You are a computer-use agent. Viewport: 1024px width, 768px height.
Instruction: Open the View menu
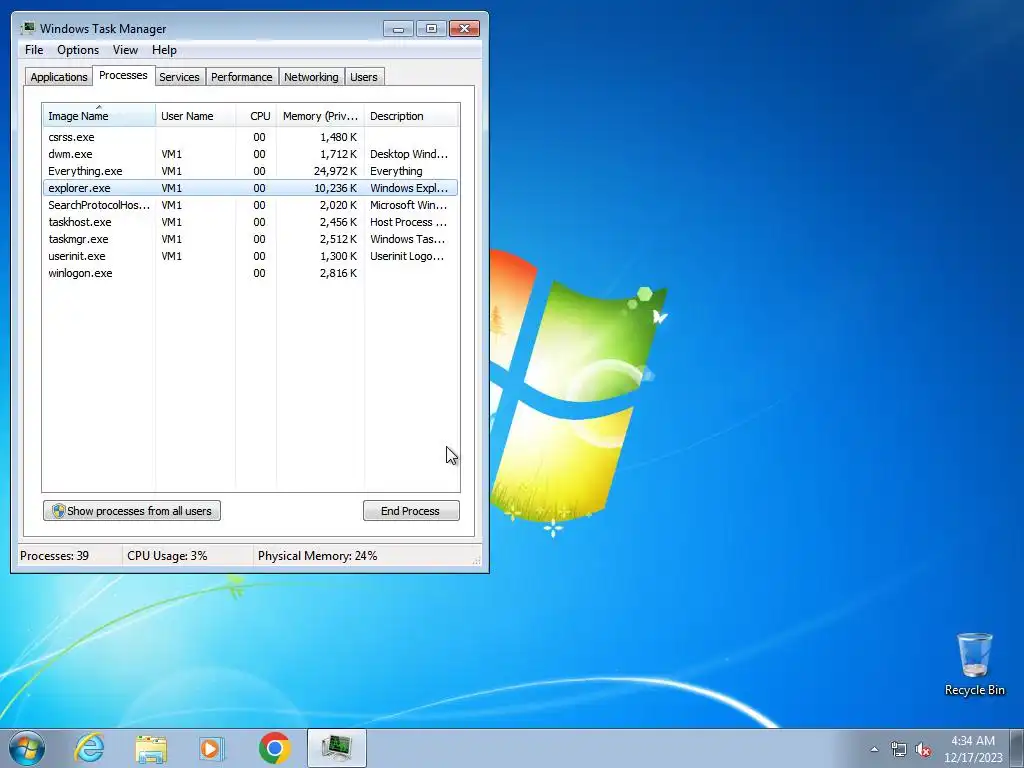(x=125, y=50)
